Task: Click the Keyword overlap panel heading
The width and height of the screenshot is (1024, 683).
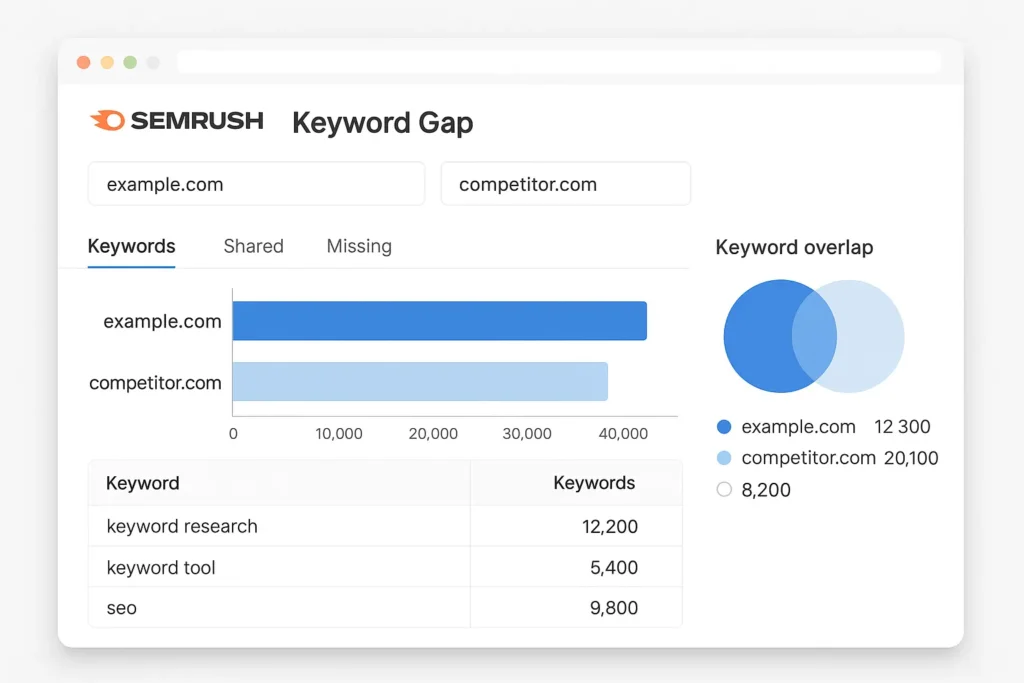Action: coord(793,247)
